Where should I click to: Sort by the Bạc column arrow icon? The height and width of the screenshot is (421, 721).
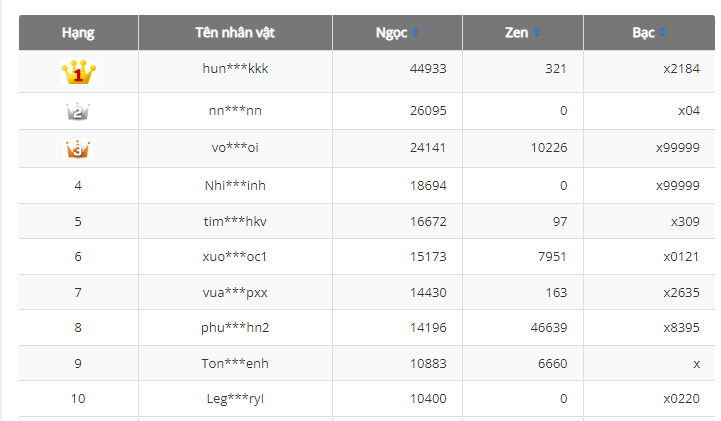661,33
